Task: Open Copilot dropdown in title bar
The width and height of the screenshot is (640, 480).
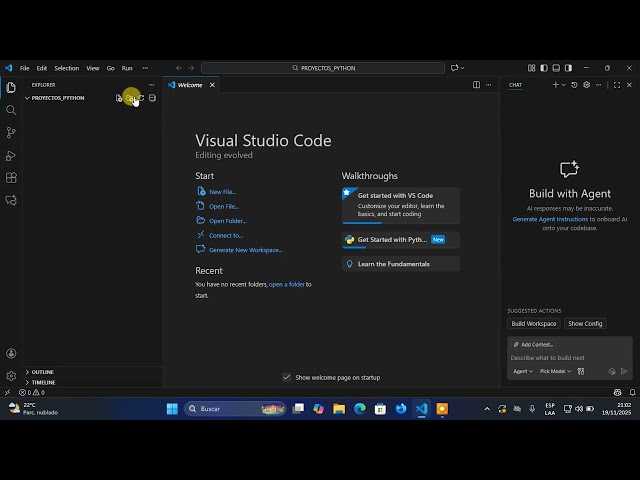Action: pyautogui.click(x=462, y=68)
